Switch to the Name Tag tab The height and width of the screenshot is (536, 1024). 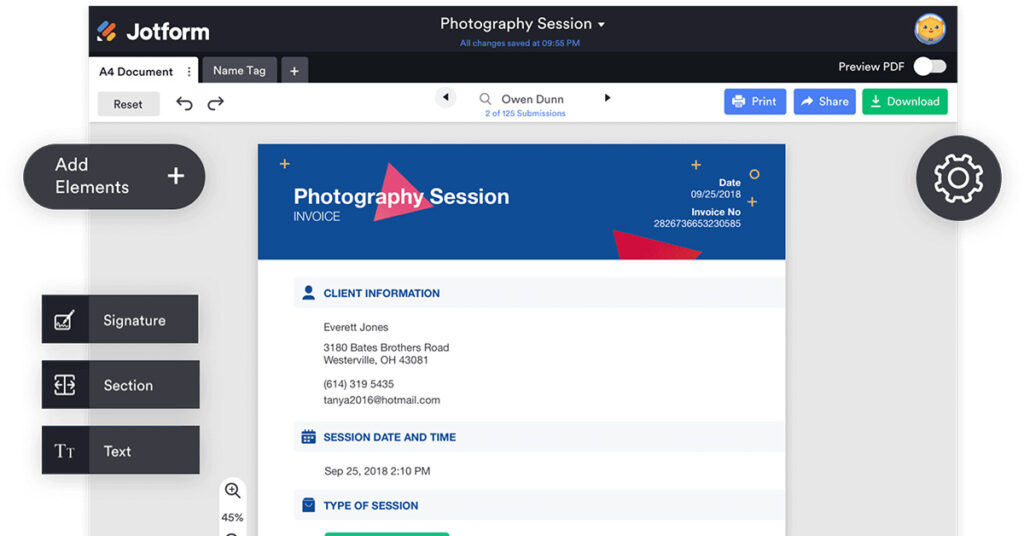pos(239,71)
